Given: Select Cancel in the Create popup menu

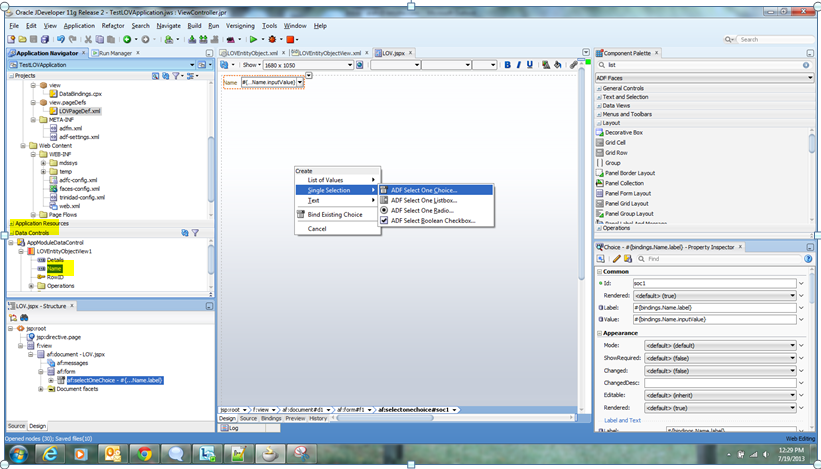Looking at the screenshot, I should [338, 229].
